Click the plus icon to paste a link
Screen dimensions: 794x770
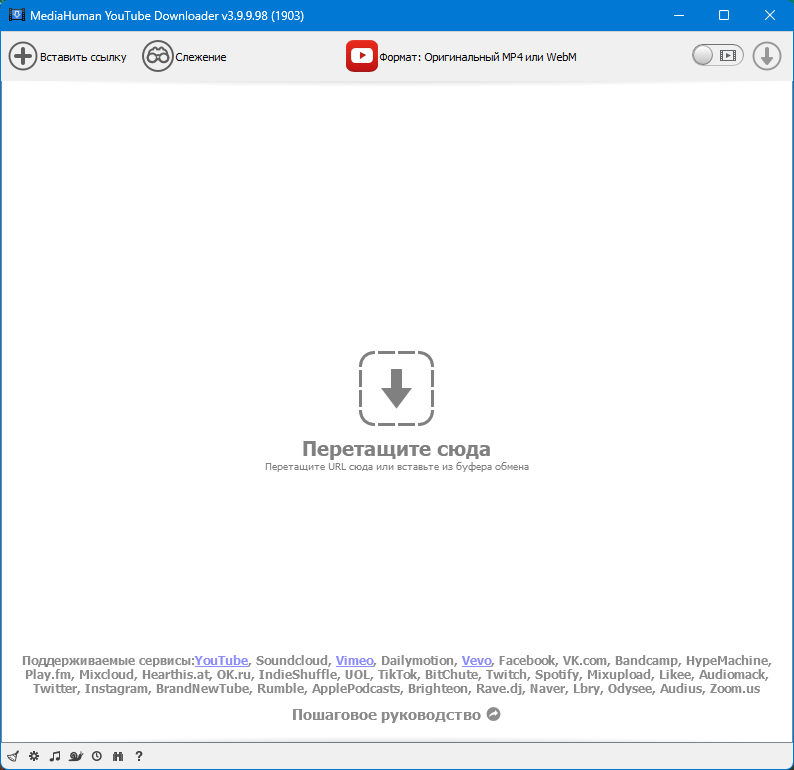point(23,56)
